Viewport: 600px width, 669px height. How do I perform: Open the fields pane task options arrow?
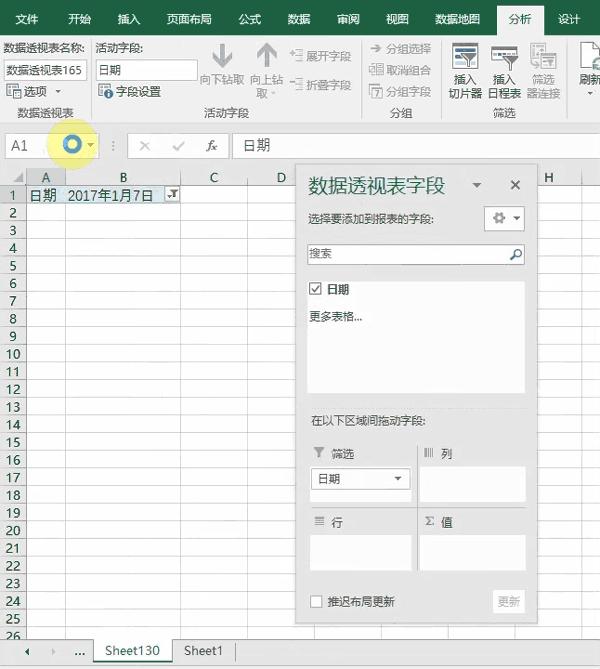[477, 185]
